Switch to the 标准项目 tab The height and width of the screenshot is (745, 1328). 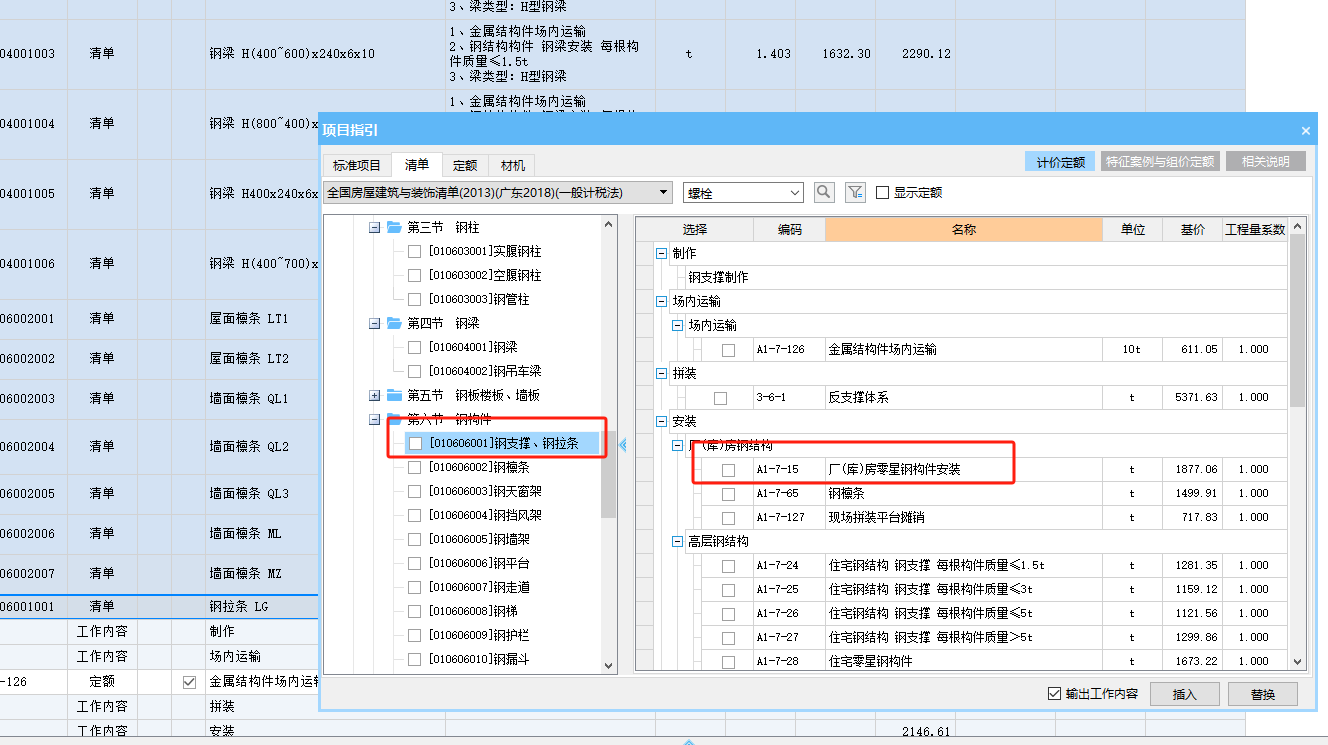[357, 165]
